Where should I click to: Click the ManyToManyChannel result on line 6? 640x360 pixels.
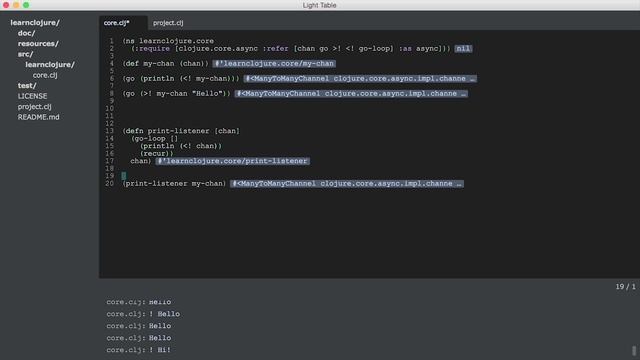tap(360, 79)
